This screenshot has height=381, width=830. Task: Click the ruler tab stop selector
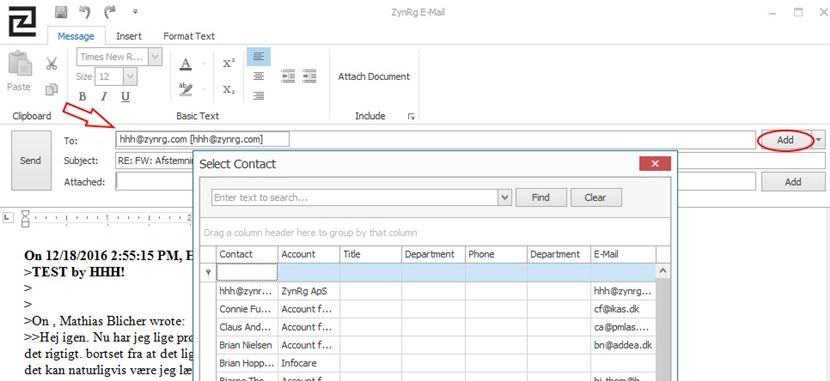pos(7,217)
